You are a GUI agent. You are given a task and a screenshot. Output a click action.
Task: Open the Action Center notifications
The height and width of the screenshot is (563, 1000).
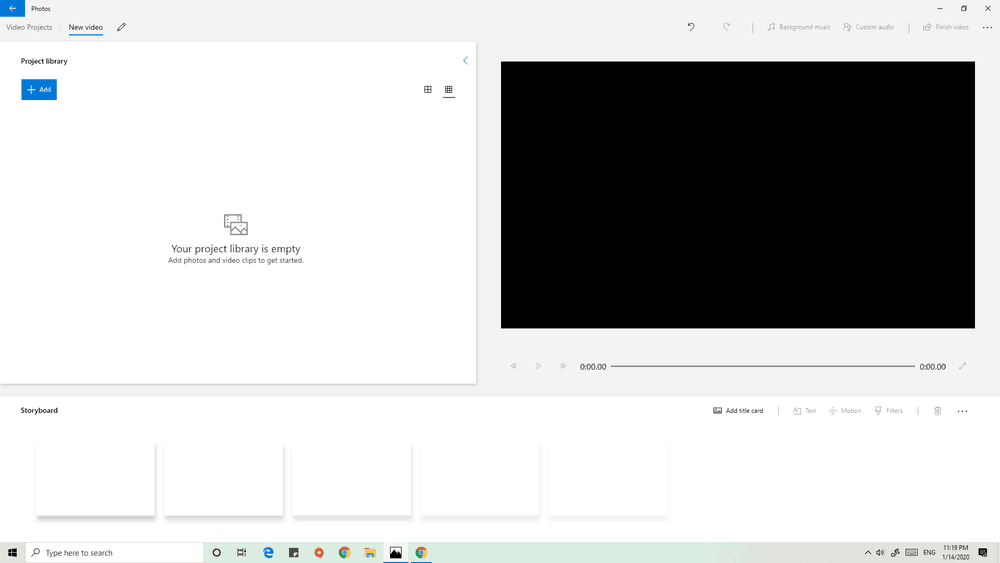(983, 553)
